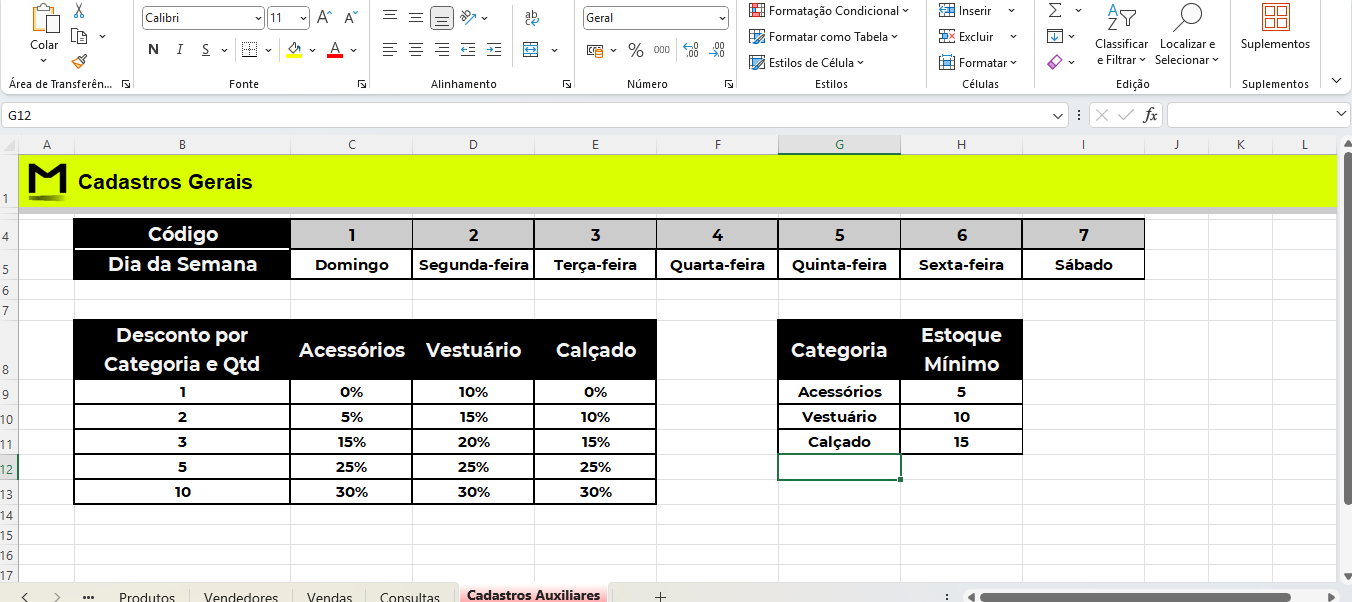Click the text orientation icon

[x=470, y=17]
